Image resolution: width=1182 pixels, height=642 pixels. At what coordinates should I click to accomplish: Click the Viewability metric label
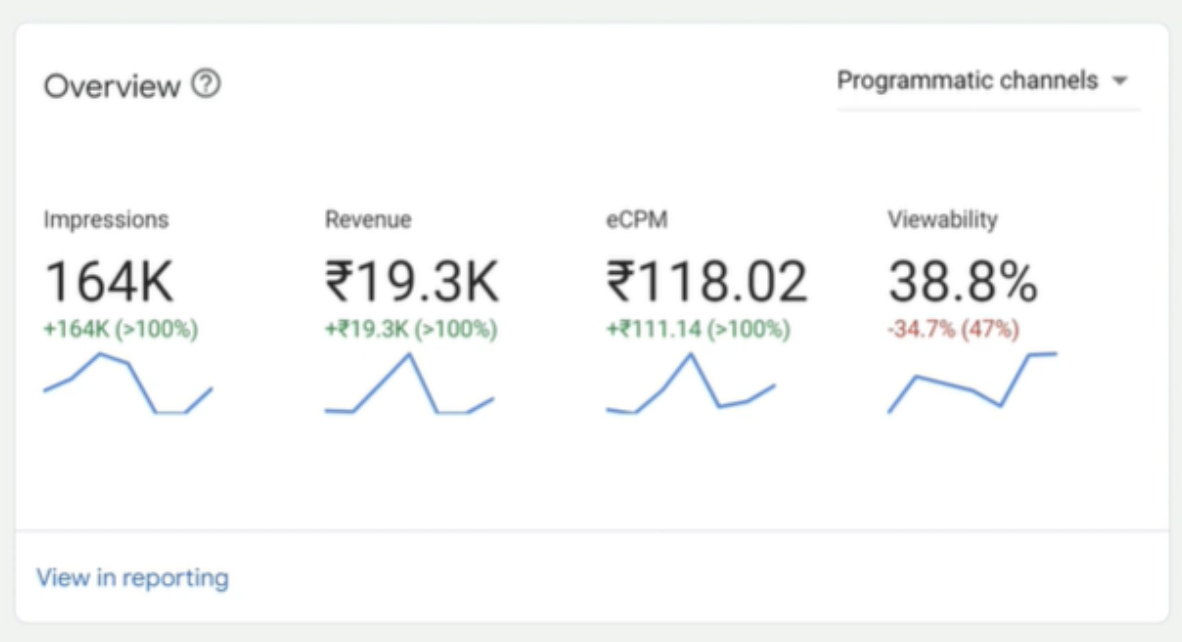[x=942, y=220]
